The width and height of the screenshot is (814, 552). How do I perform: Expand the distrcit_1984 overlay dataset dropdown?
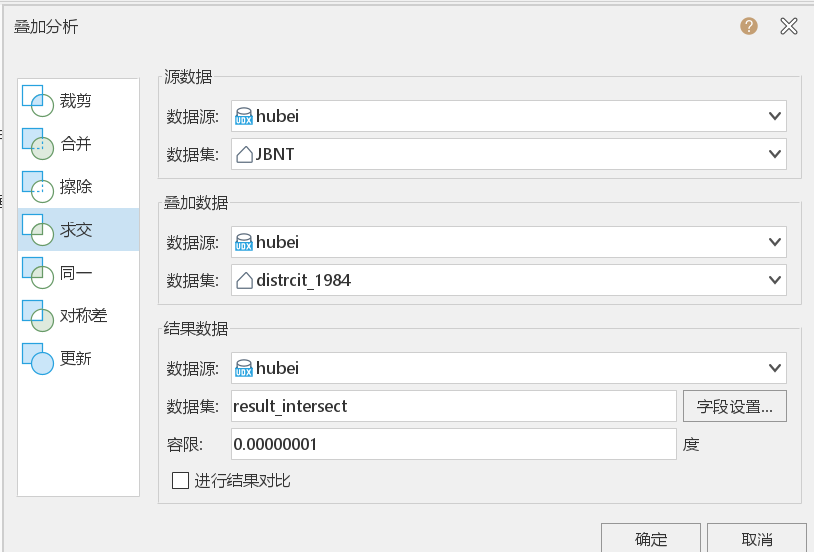(x=509, y=280)
